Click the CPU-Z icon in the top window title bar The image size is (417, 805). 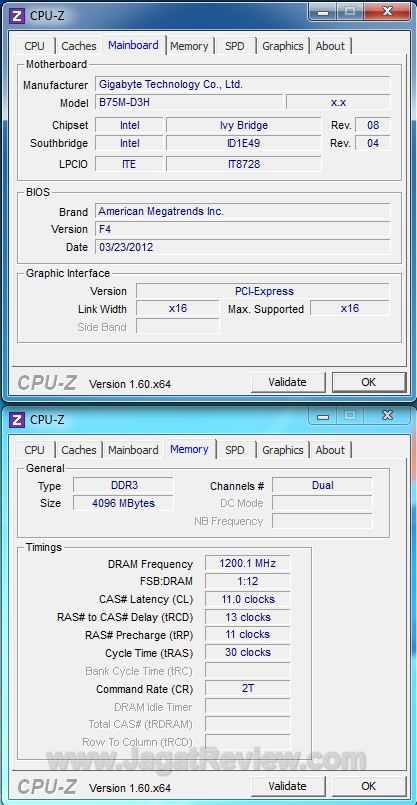[x=17, y=15]
